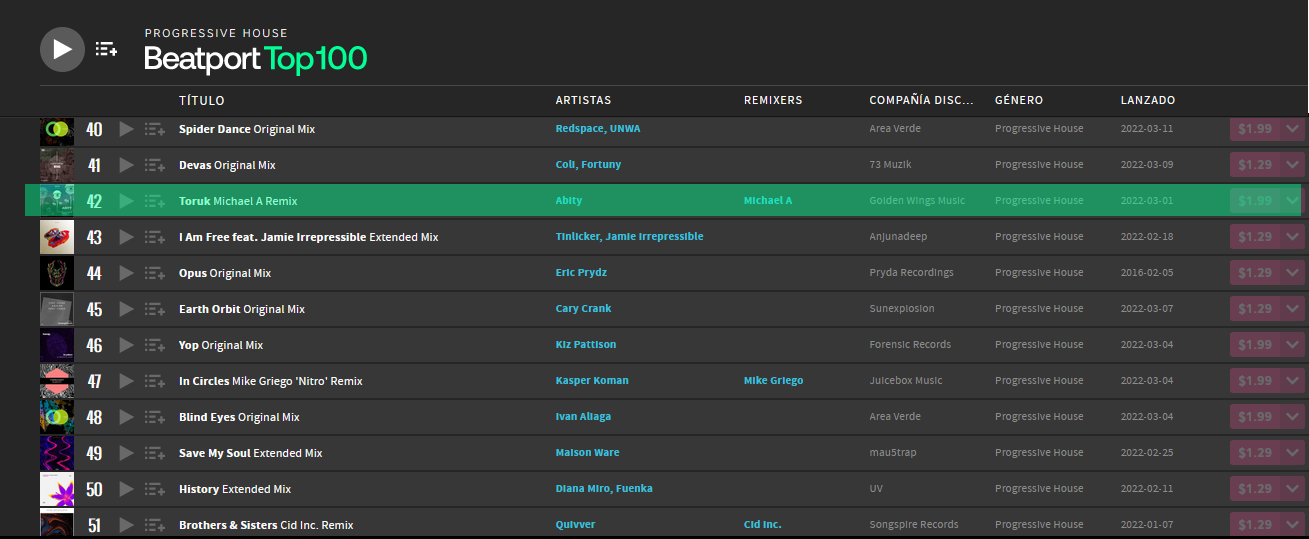Image resolution: width=1309 pixels, height=539 pixels.
Task: Buy Save My Soul for $1.29
Action: [1255, 453]
